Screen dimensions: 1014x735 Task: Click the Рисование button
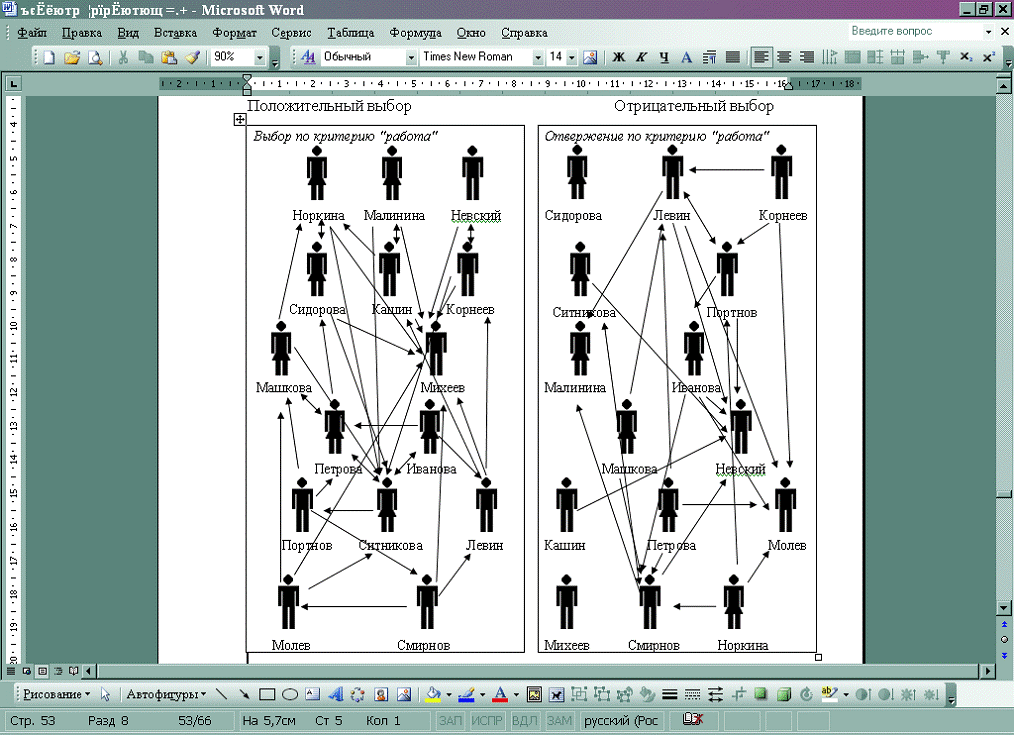pyautogui.click(x=56, y=694)
